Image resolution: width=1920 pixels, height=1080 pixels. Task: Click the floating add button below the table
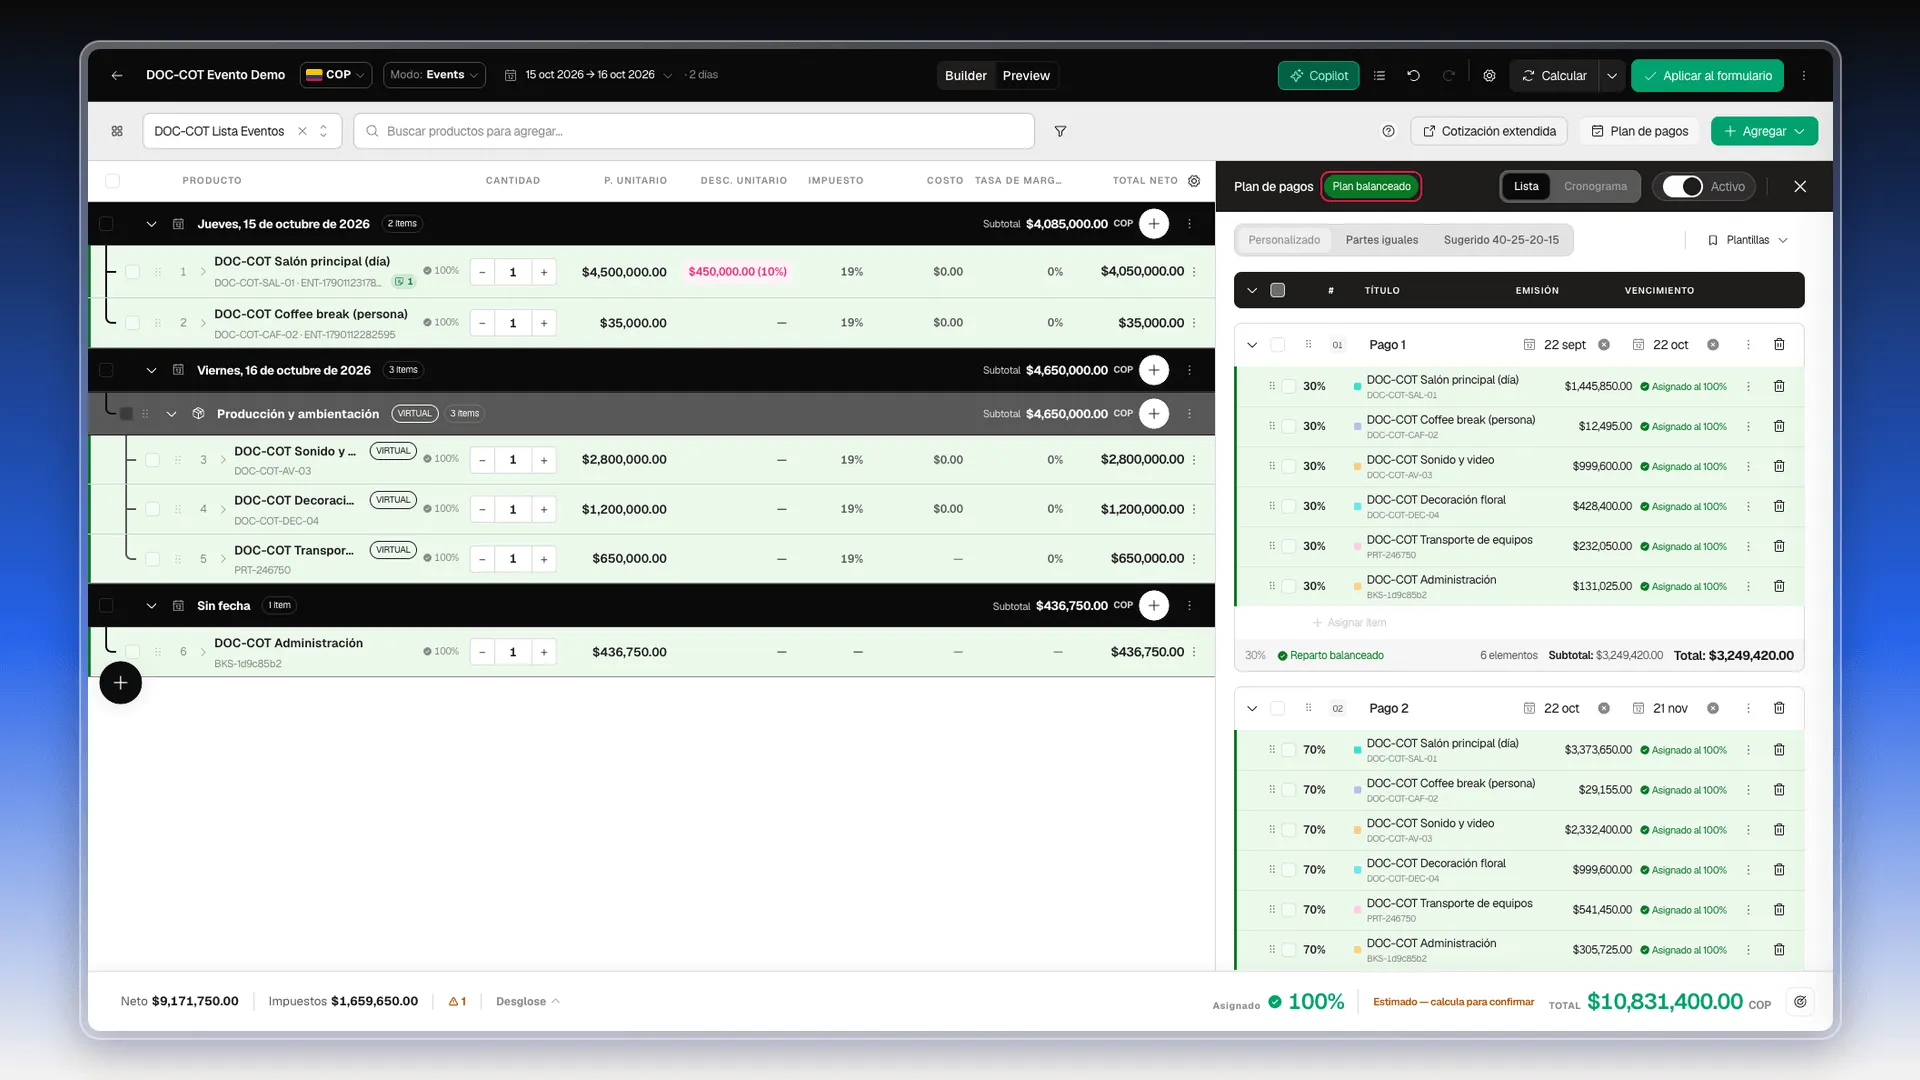click(x=120, y=683)
